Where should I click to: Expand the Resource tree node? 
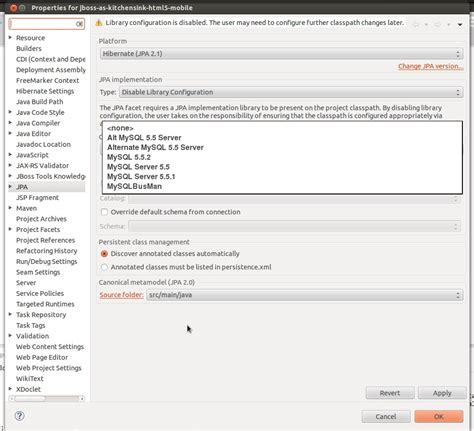pyautogui.click(x=10, y=38)
